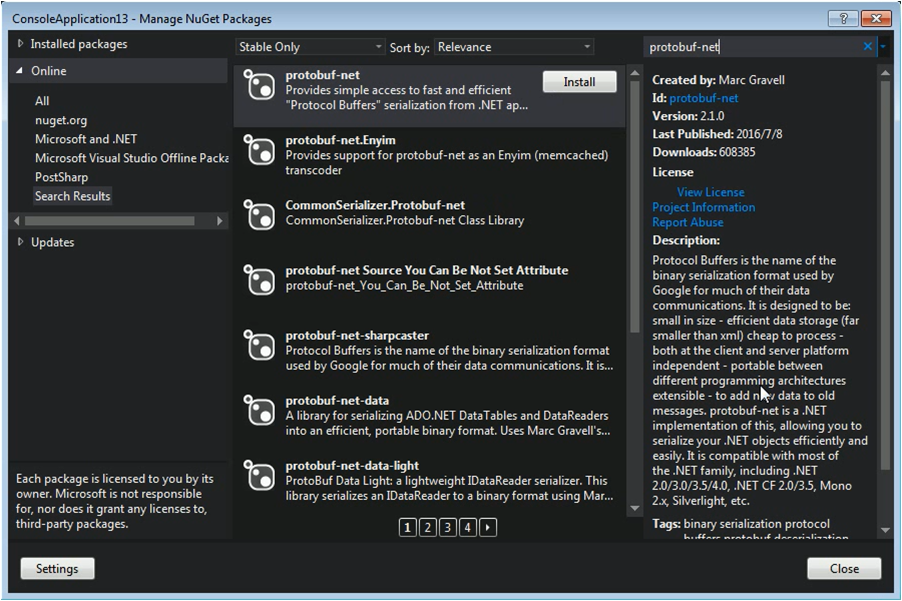The width and height of the screenshot is (902, 601).
Task: Go to results page 3
Action: point(448,527)
